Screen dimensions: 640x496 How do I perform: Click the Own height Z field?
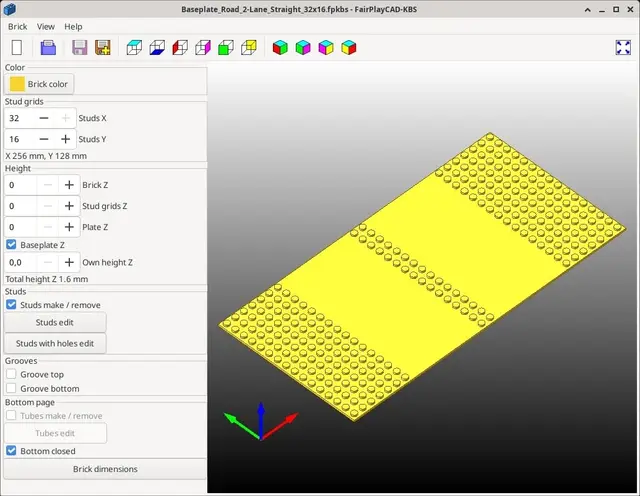[x=20, y=262]
